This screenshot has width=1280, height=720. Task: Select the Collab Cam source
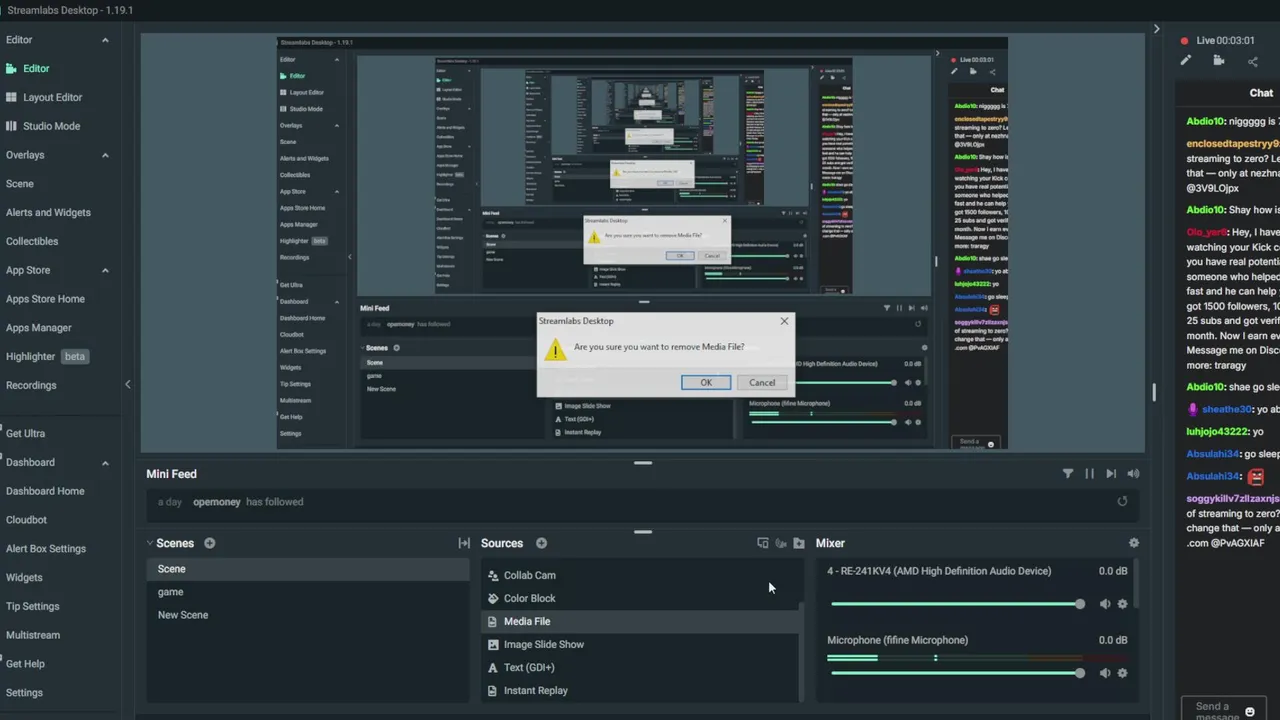tap(640, 575)
